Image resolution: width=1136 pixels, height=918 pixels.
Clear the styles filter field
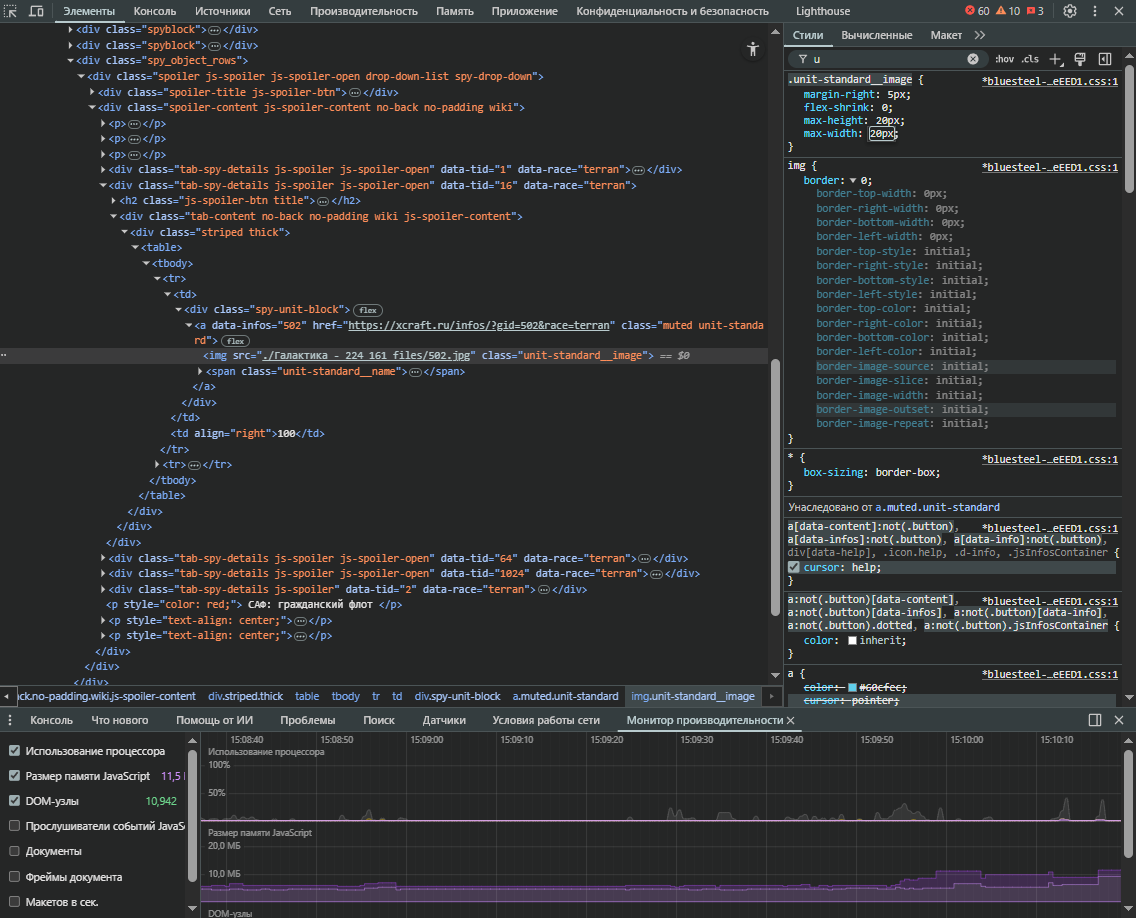pos(972,59)
